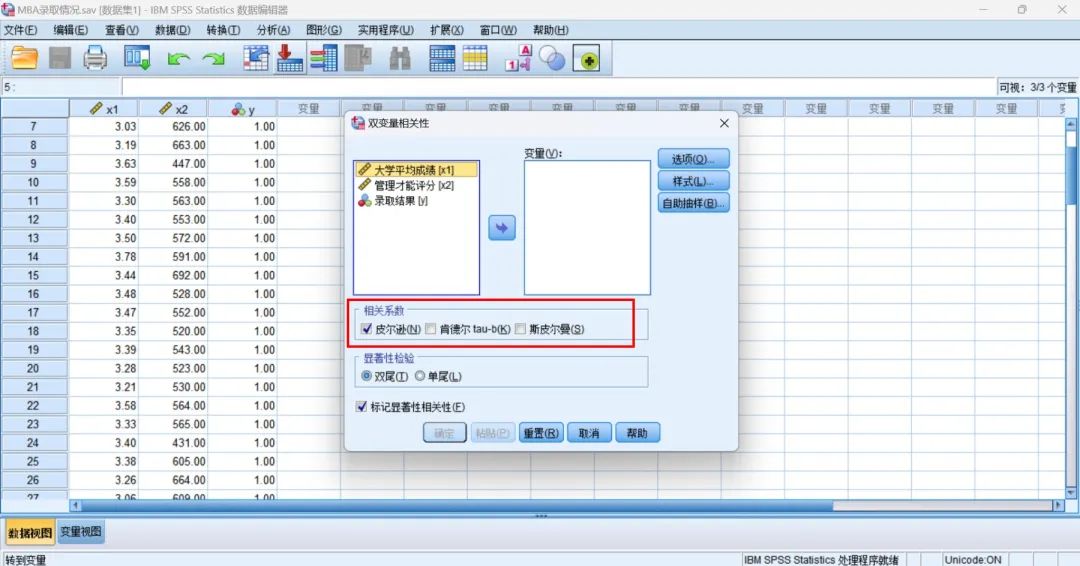Click the cell 626.00 in x2 column
The image size is (1080, 566).
[x=174, y=127]
